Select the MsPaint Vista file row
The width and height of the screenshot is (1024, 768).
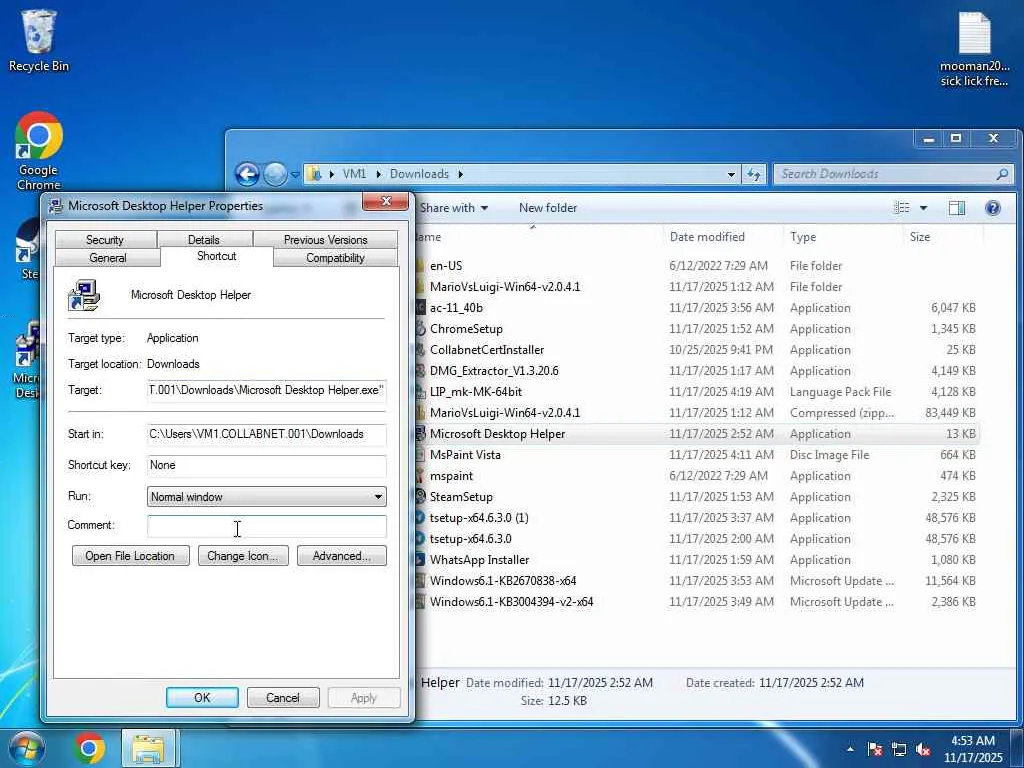click(696, 455)
